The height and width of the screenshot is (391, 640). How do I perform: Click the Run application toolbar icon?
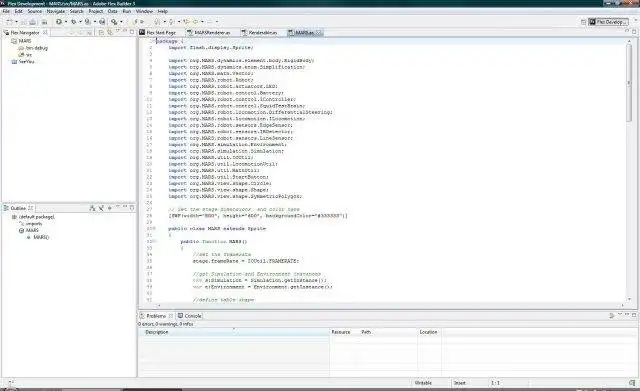[x=59, y=22]
